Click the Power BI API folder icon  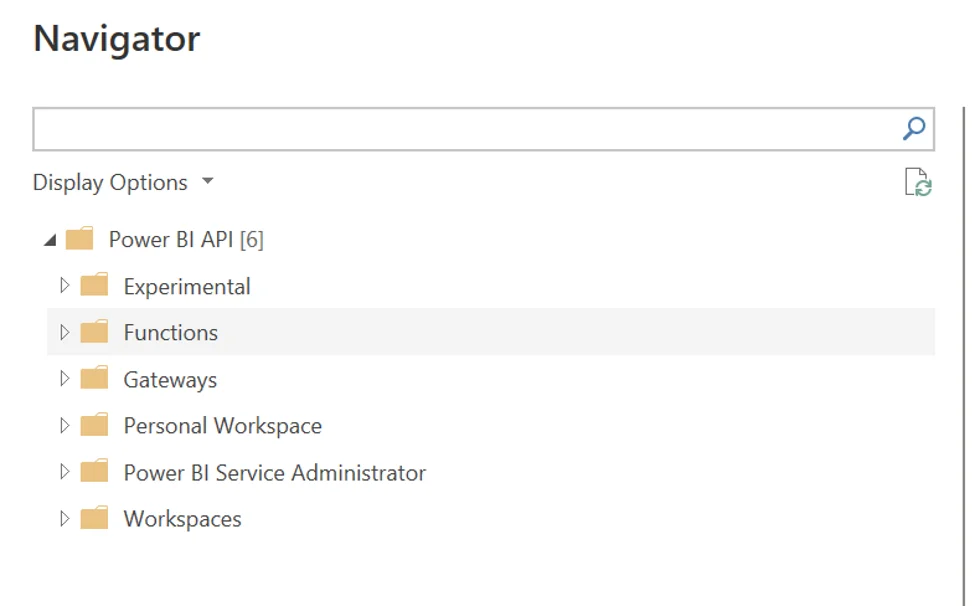pos(79,240)
